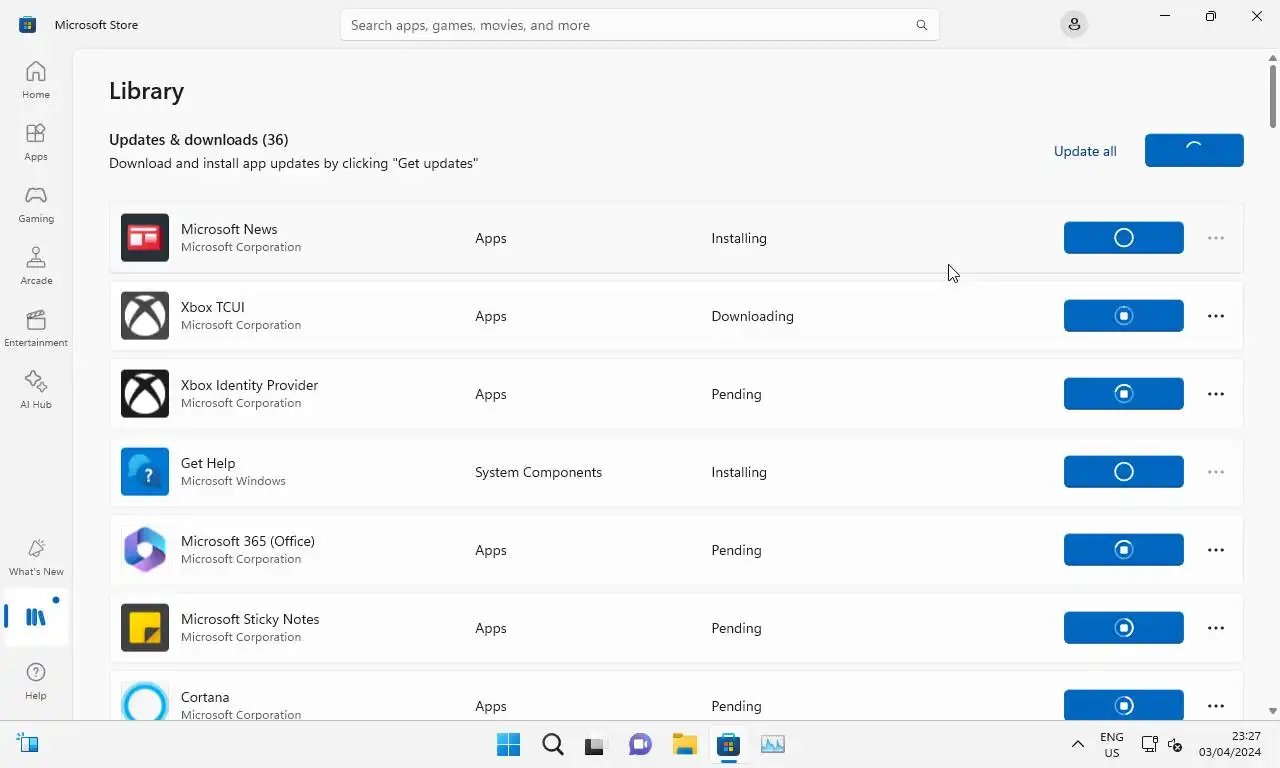Show hidden system tray icons

coord(1077,744)
